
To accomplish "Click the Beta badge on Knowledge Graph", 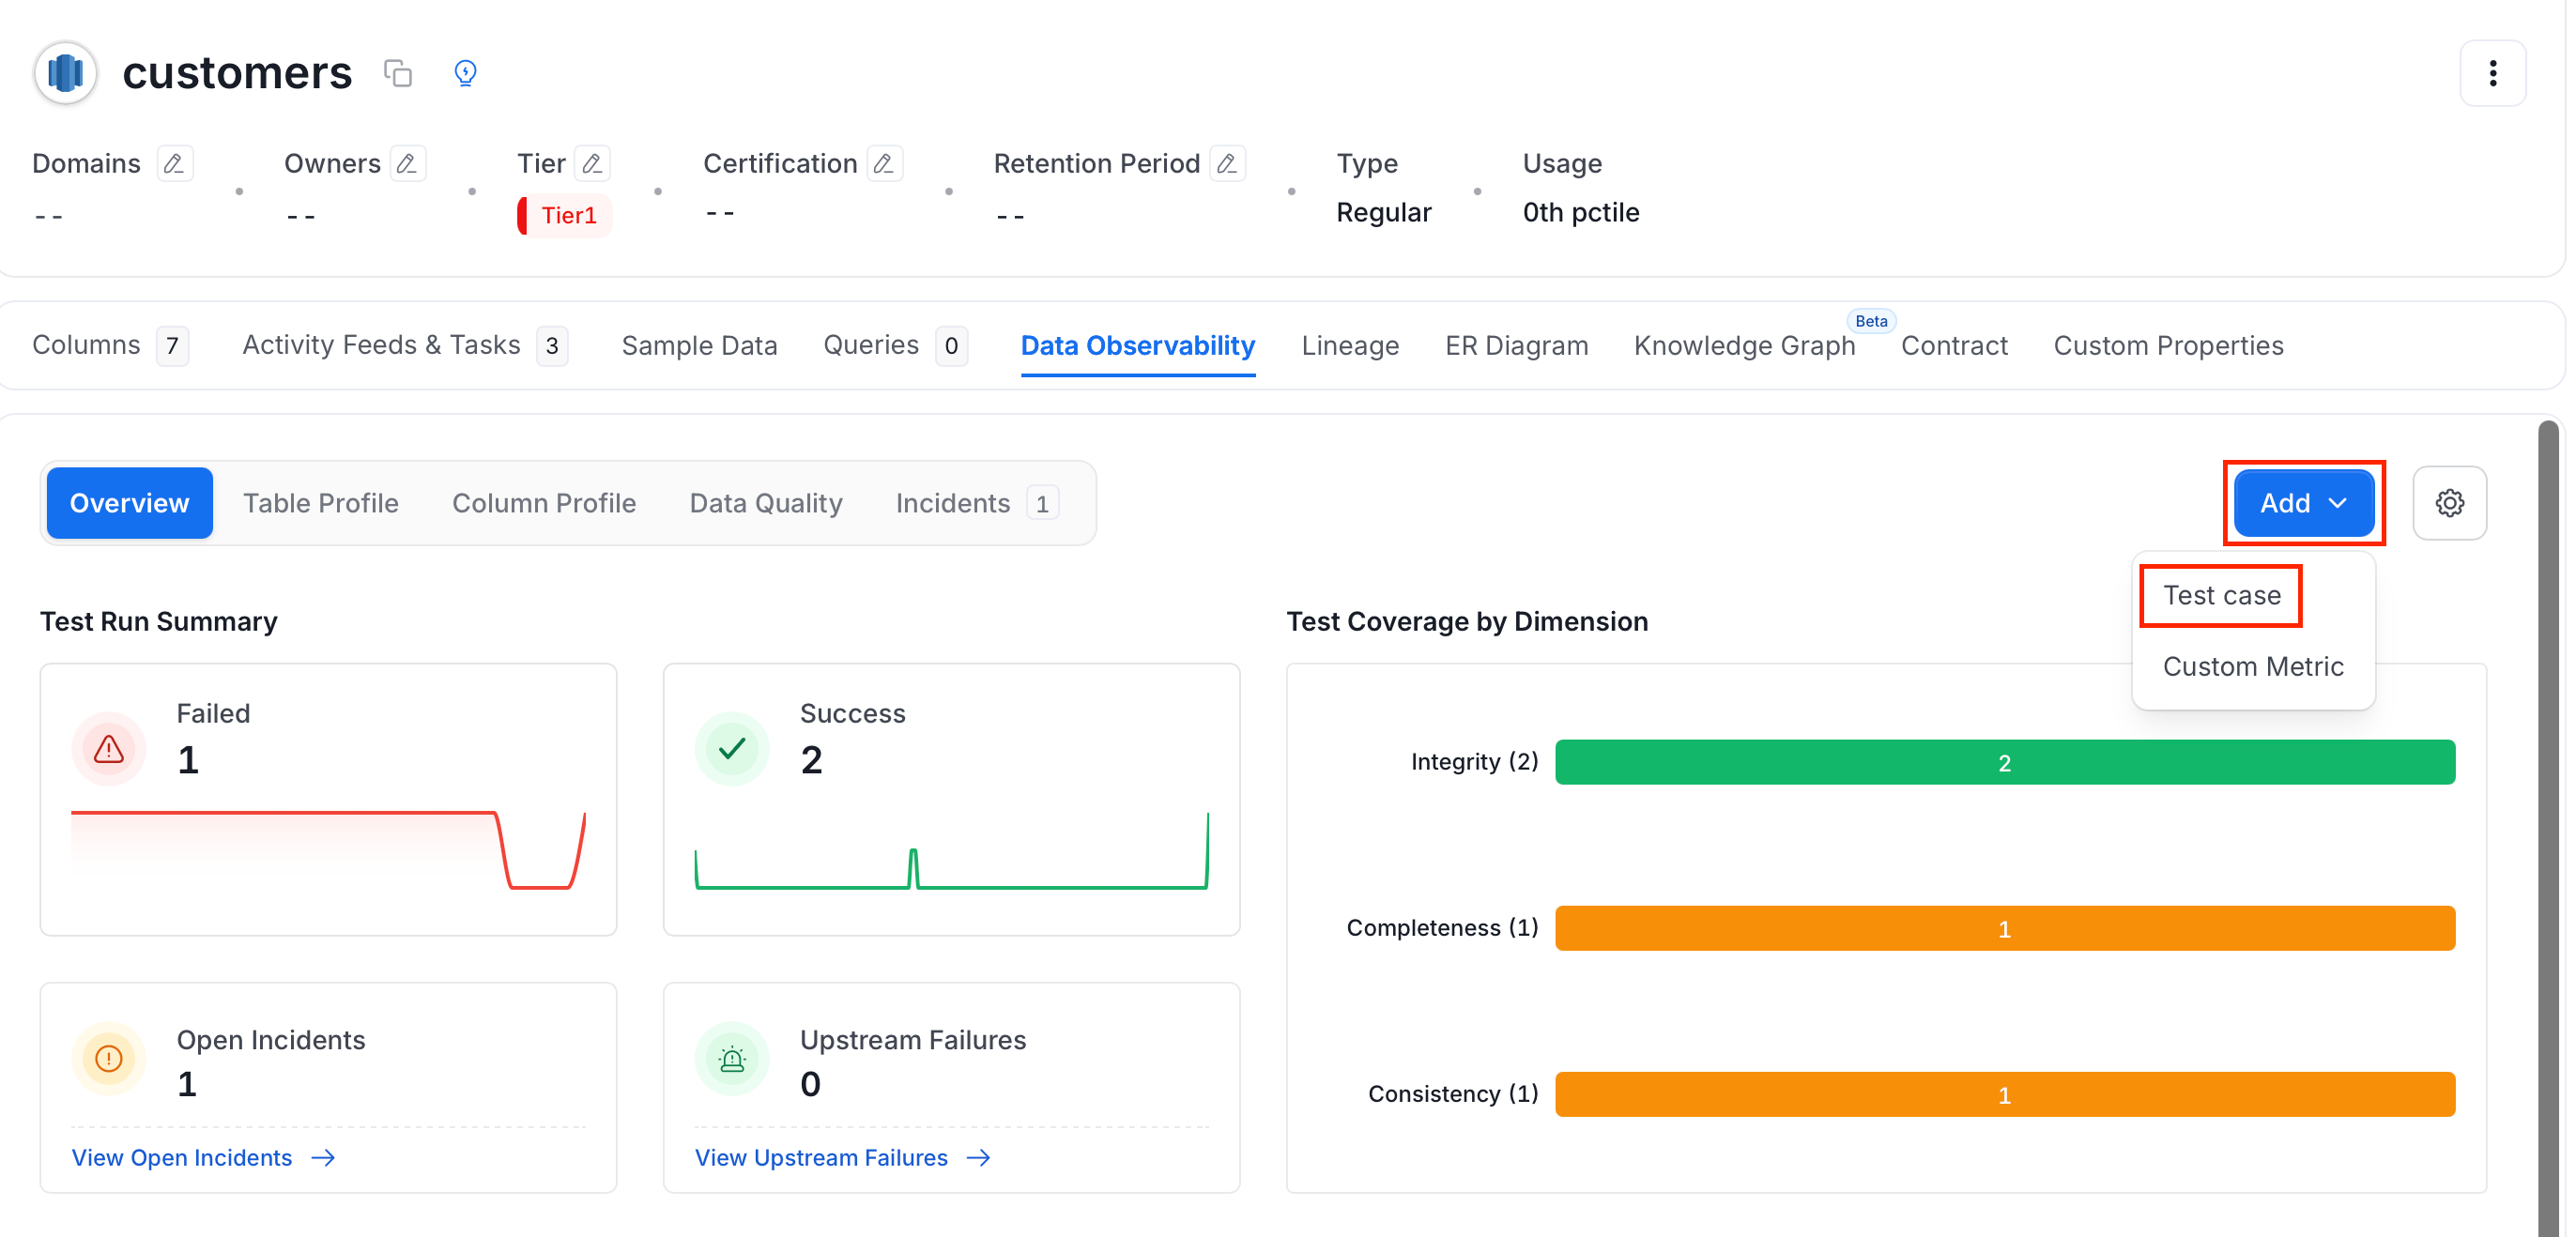I will click(1870, 321).
